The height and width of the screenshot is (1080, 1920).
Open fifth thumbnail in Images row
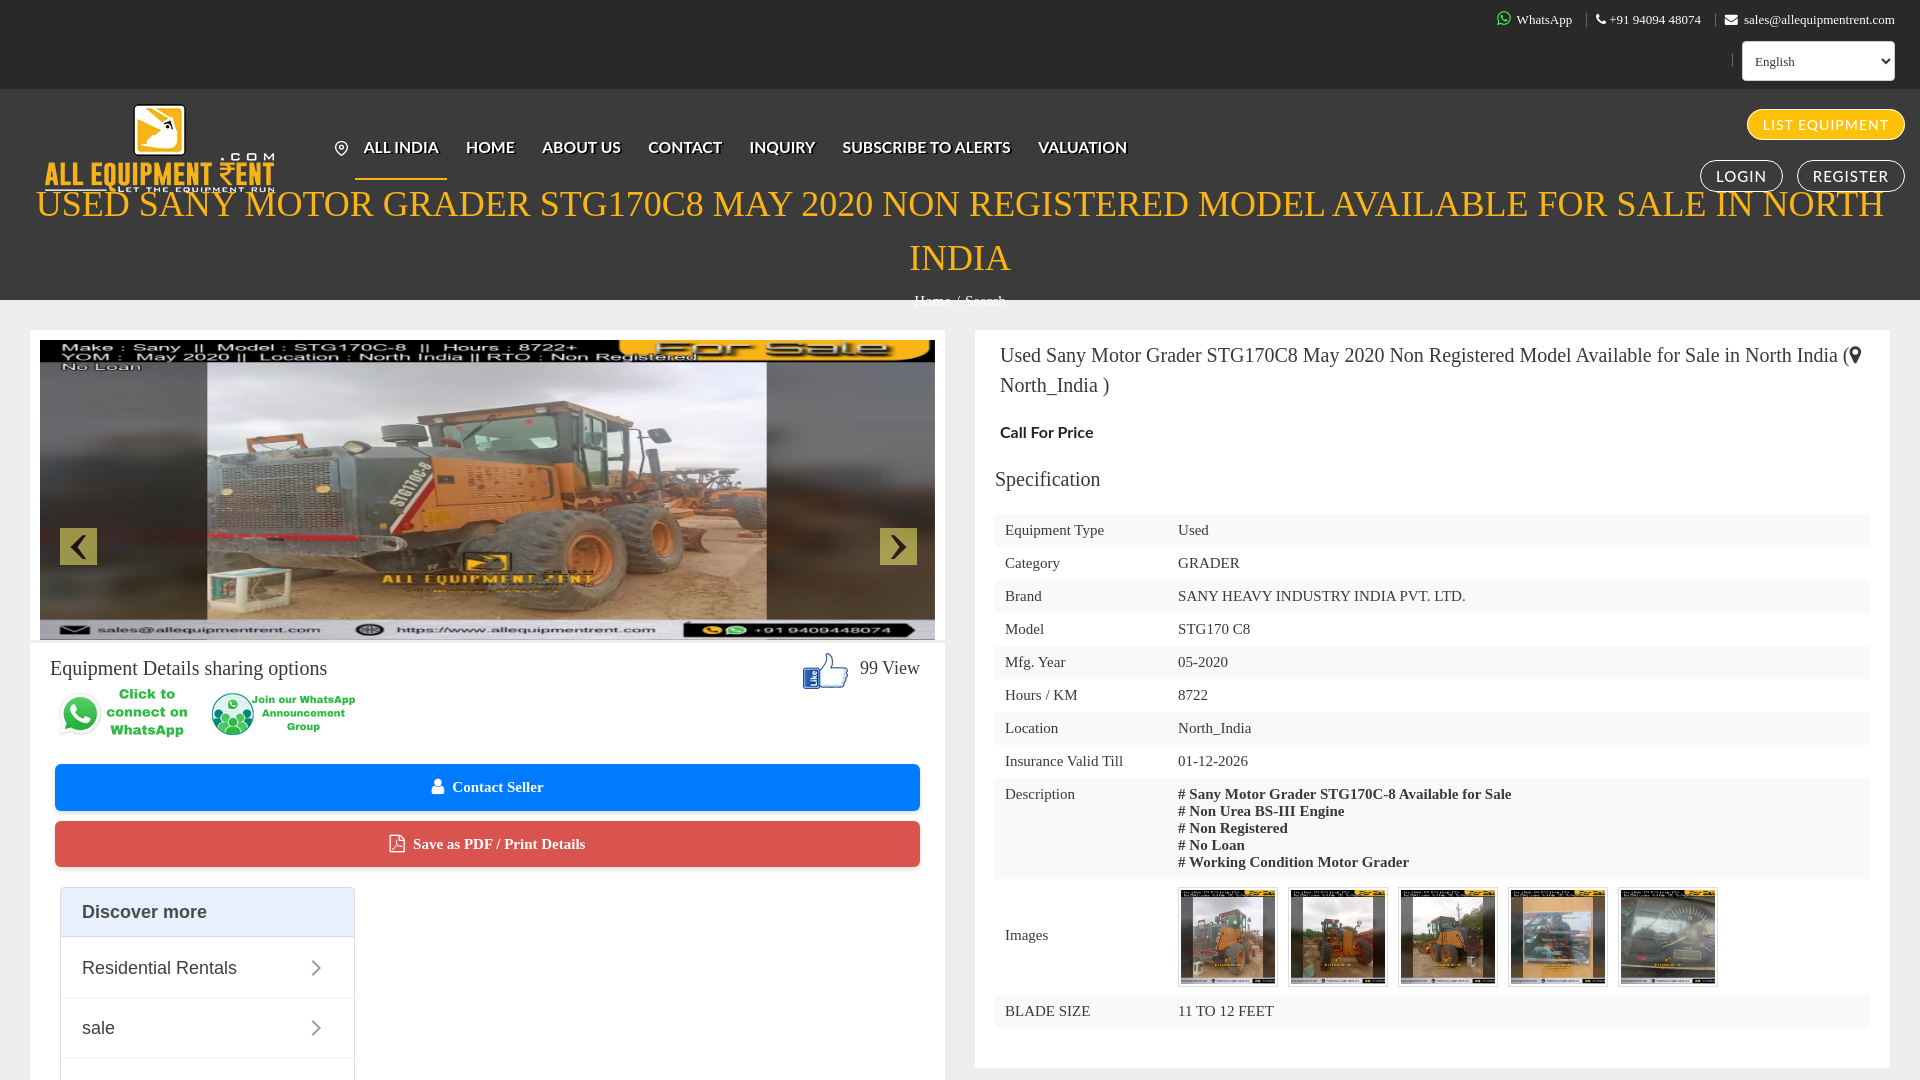(x=1668, y=937)
